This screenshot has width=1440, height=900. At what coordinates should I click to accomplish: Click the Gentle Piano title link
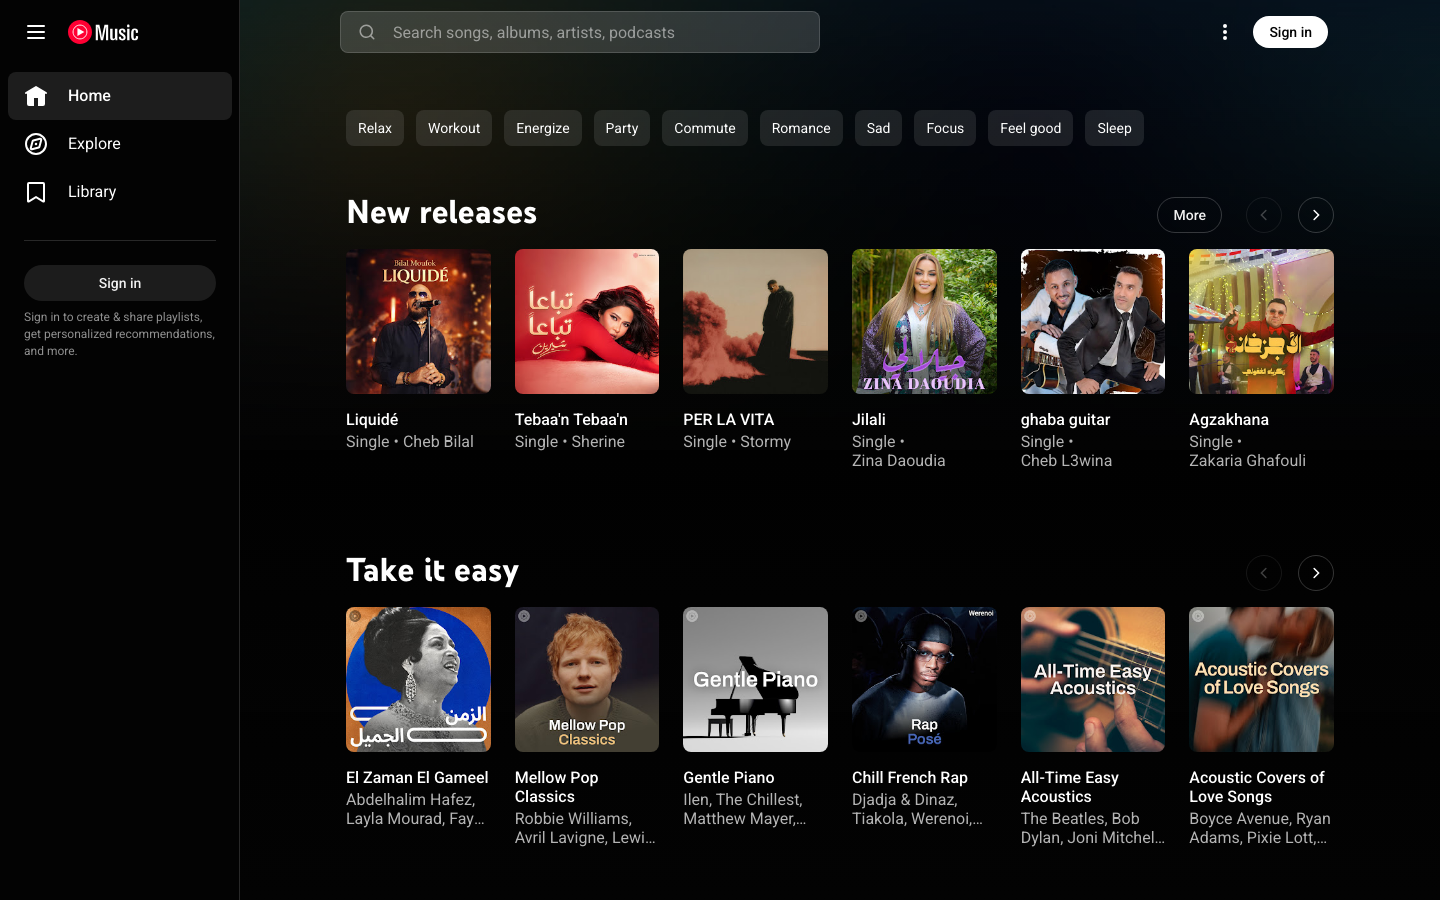point(728,778)
